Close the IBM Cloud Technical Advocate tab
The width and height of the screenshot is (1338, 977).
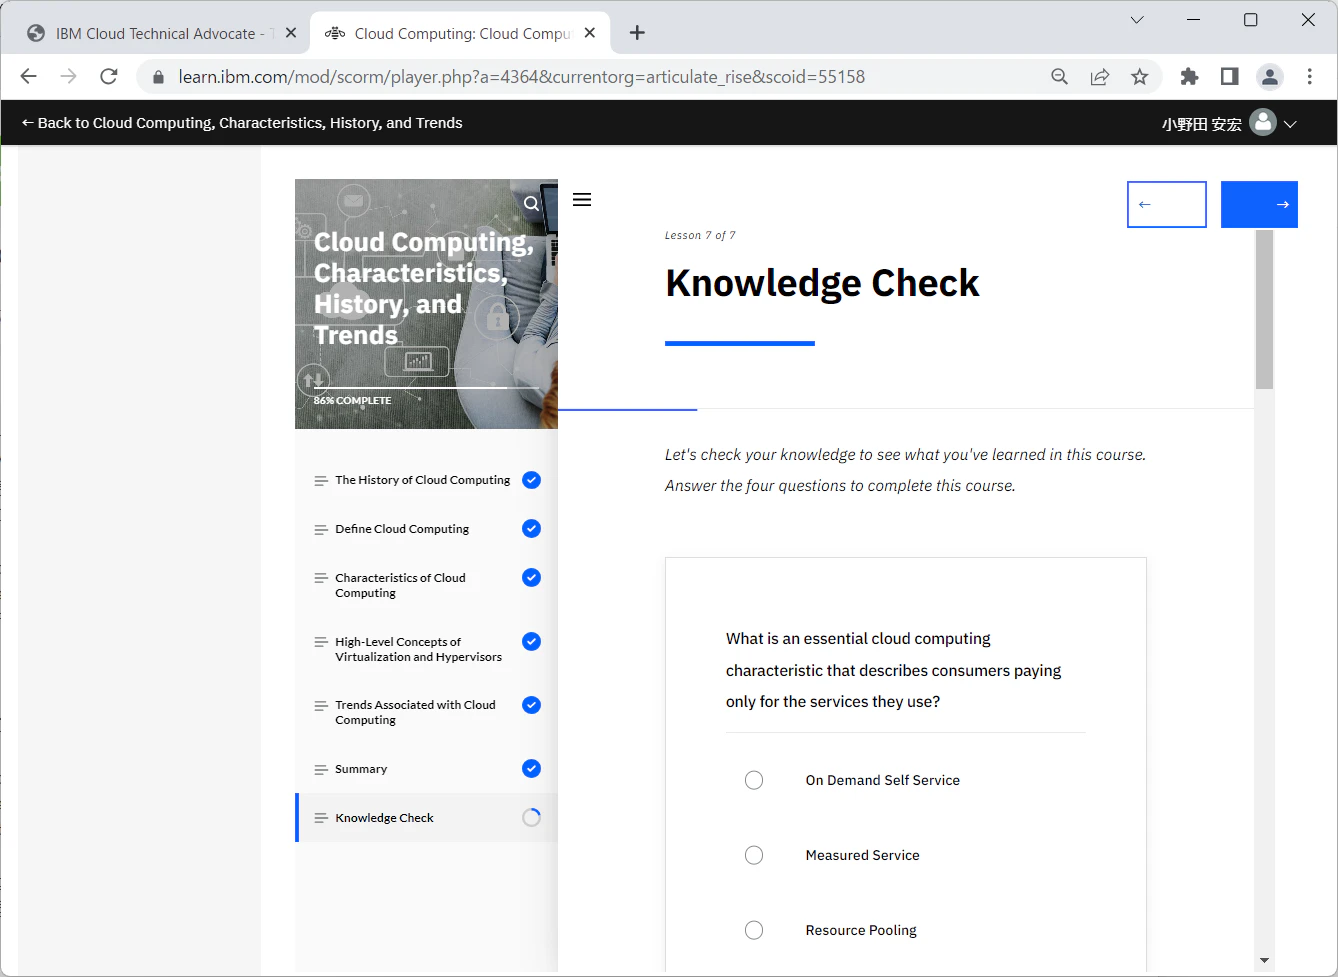pyautogui.click(x=291, y=33)
